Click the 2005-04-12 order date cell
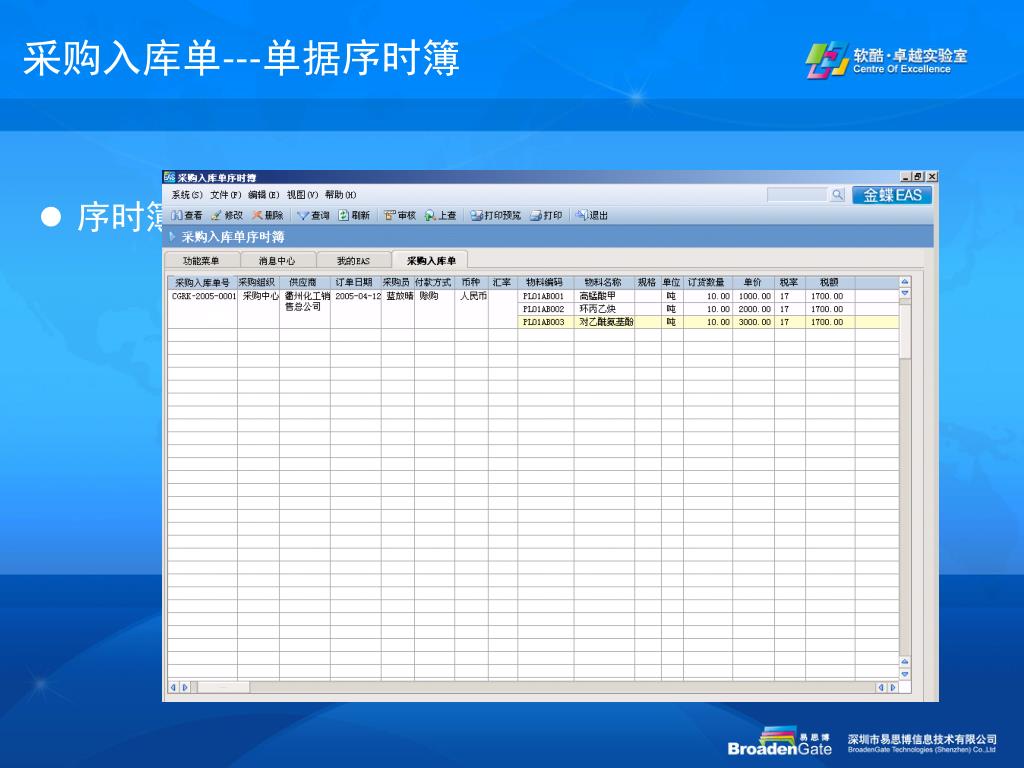This screenshot has width=1024, height=768. (x=355, y=309)
